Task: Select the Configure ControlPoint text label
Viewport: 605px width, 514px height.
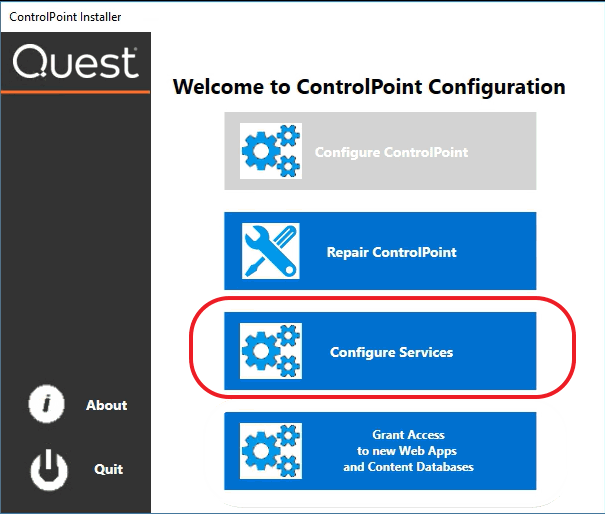Action: (391, 153)
